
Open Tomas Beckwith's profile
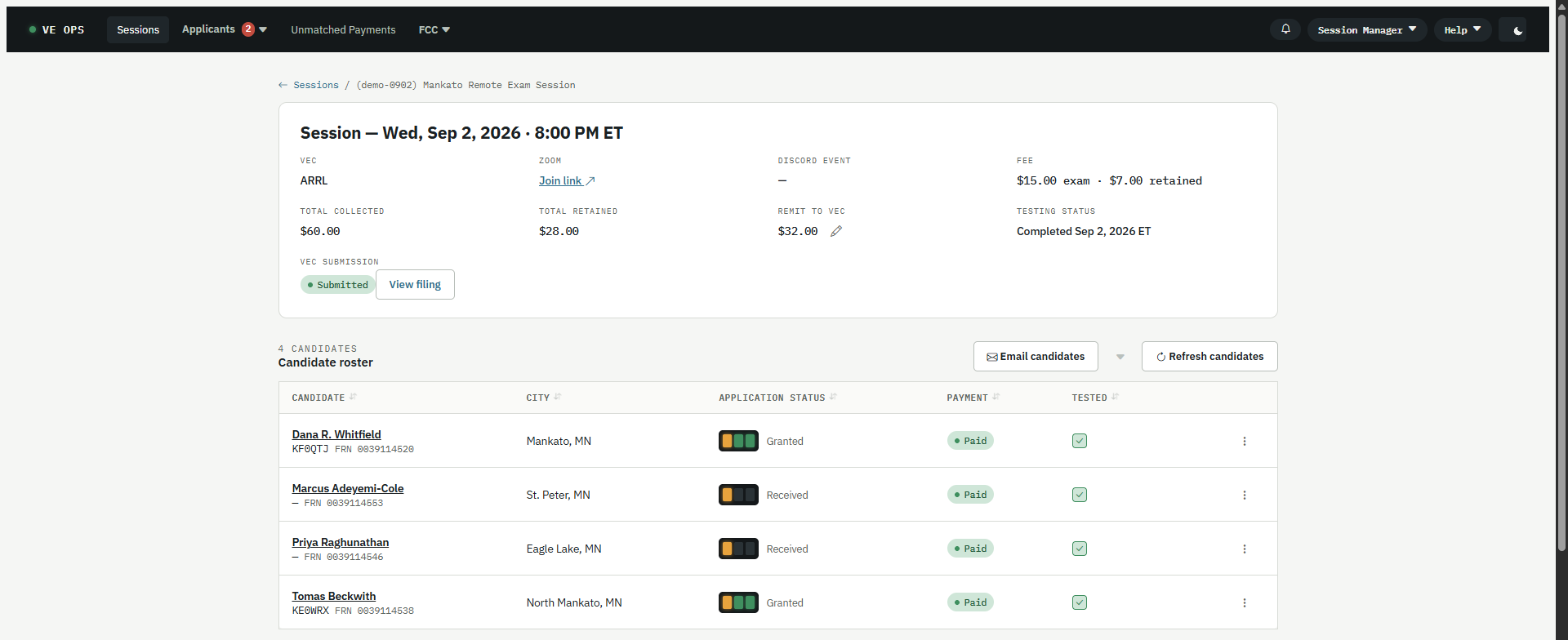[334, 596]
